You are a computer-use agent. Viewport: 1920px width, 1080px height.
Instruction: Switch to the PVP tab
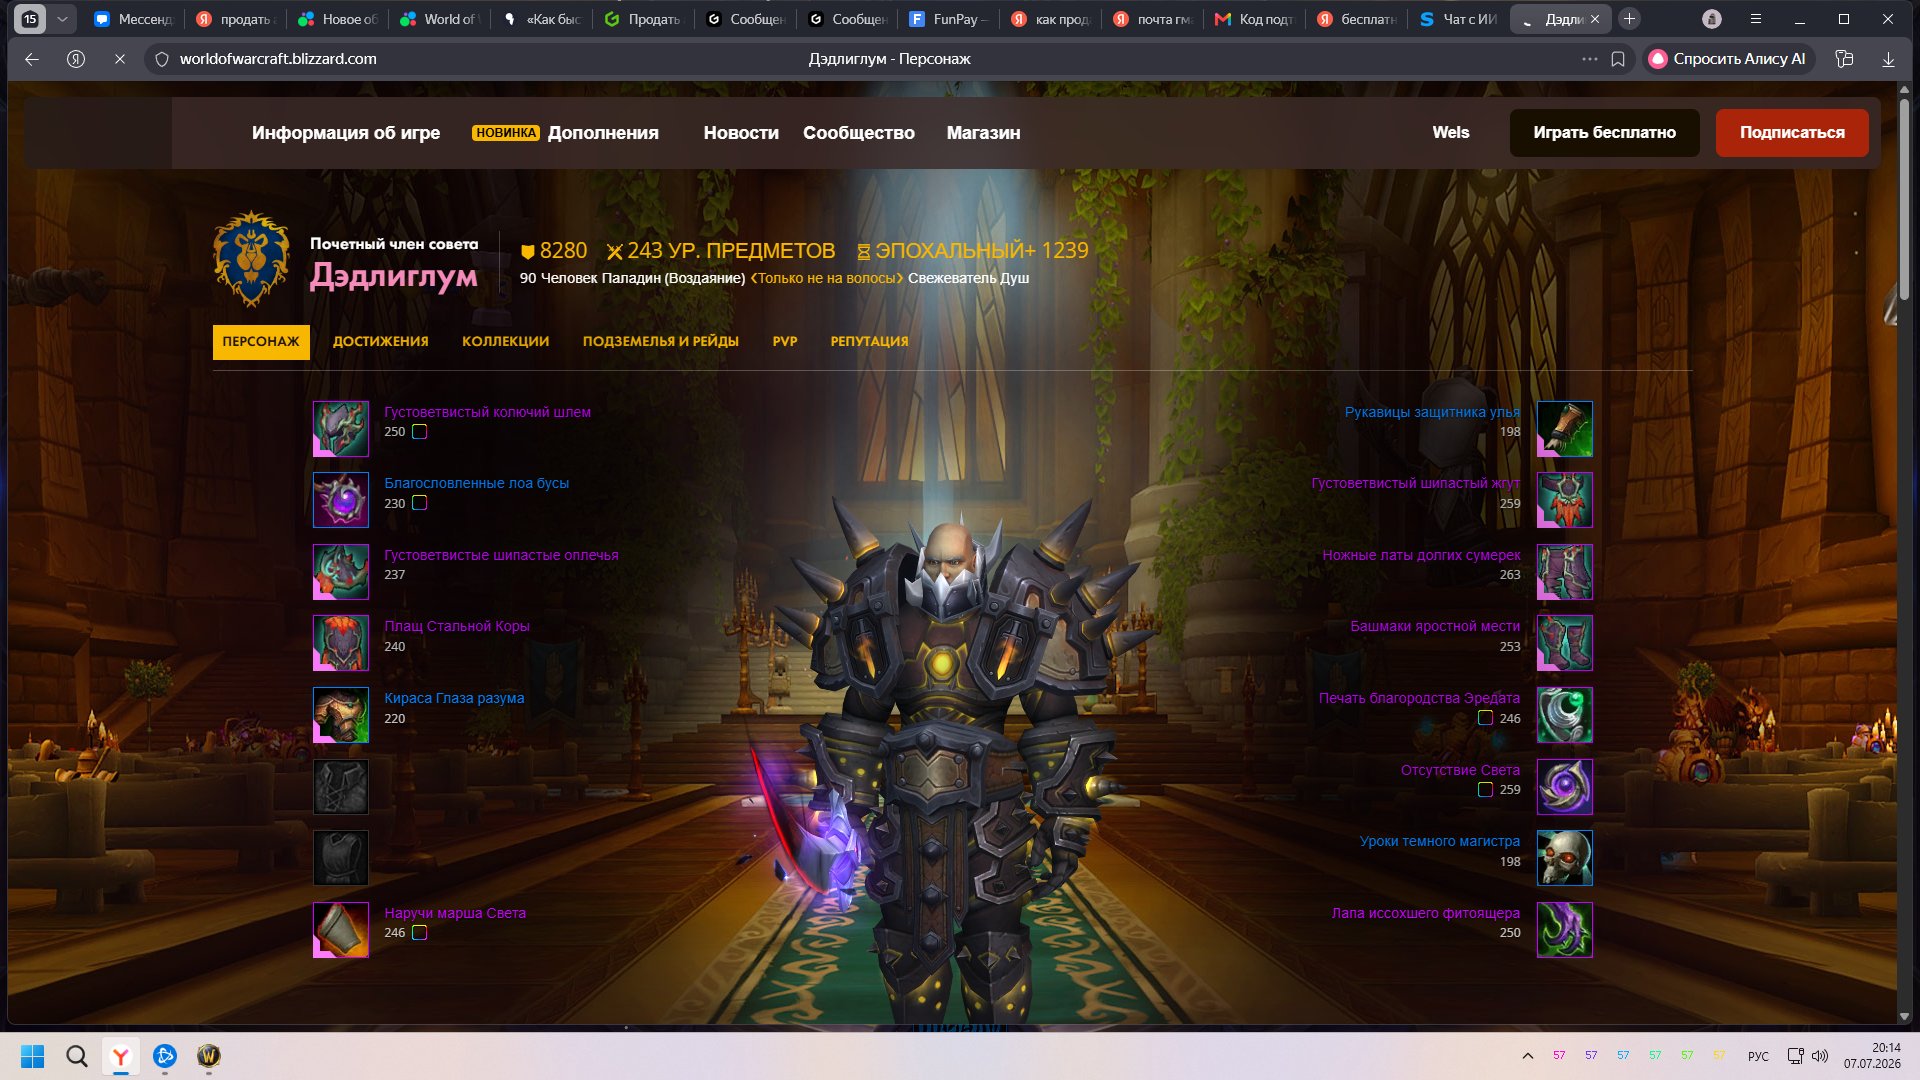[x=785, y=342]
